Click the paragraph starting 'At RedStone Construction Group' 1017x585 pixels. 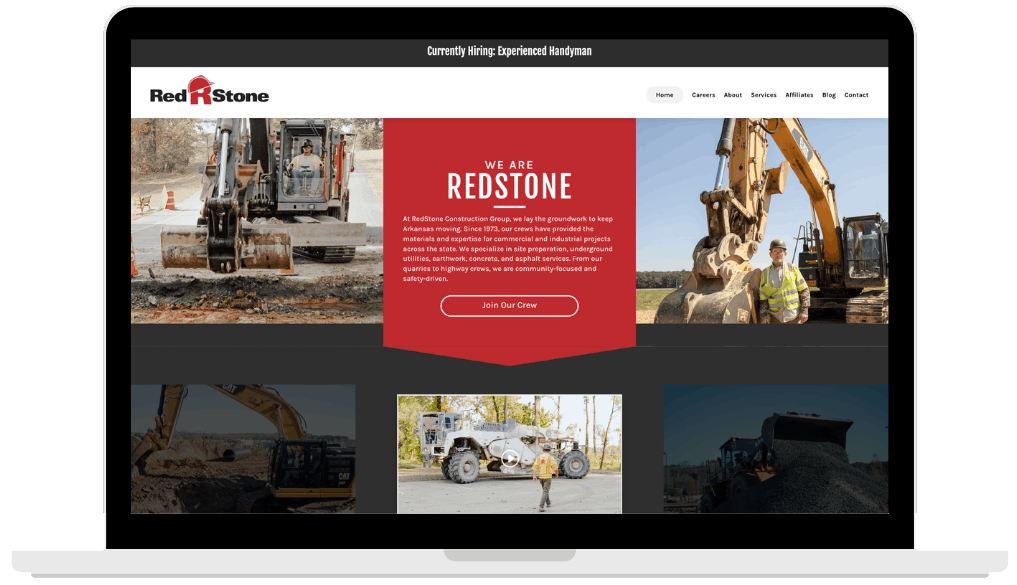tap(508, 248)
